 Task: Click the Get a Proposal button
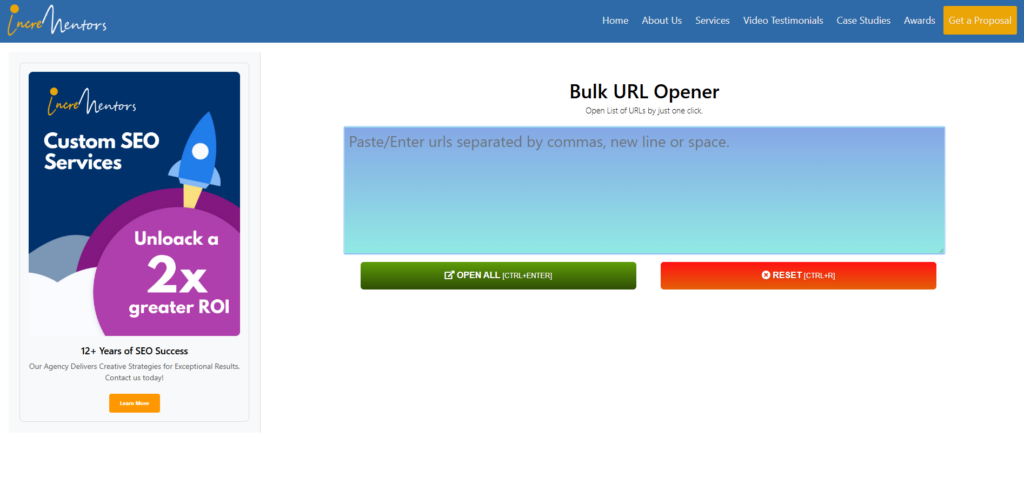pos(980,20)
